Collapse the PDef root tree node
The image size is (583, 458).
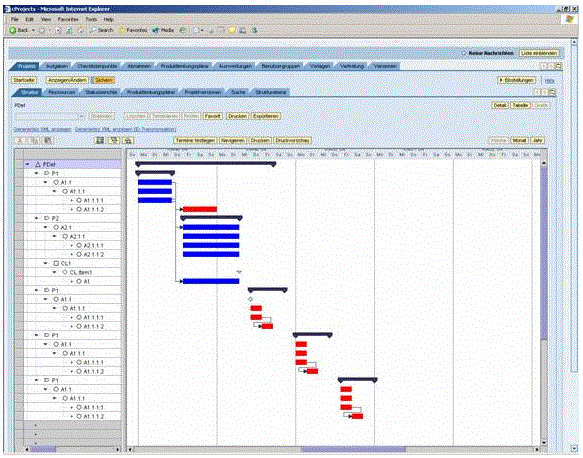click(x=28, y=164)
